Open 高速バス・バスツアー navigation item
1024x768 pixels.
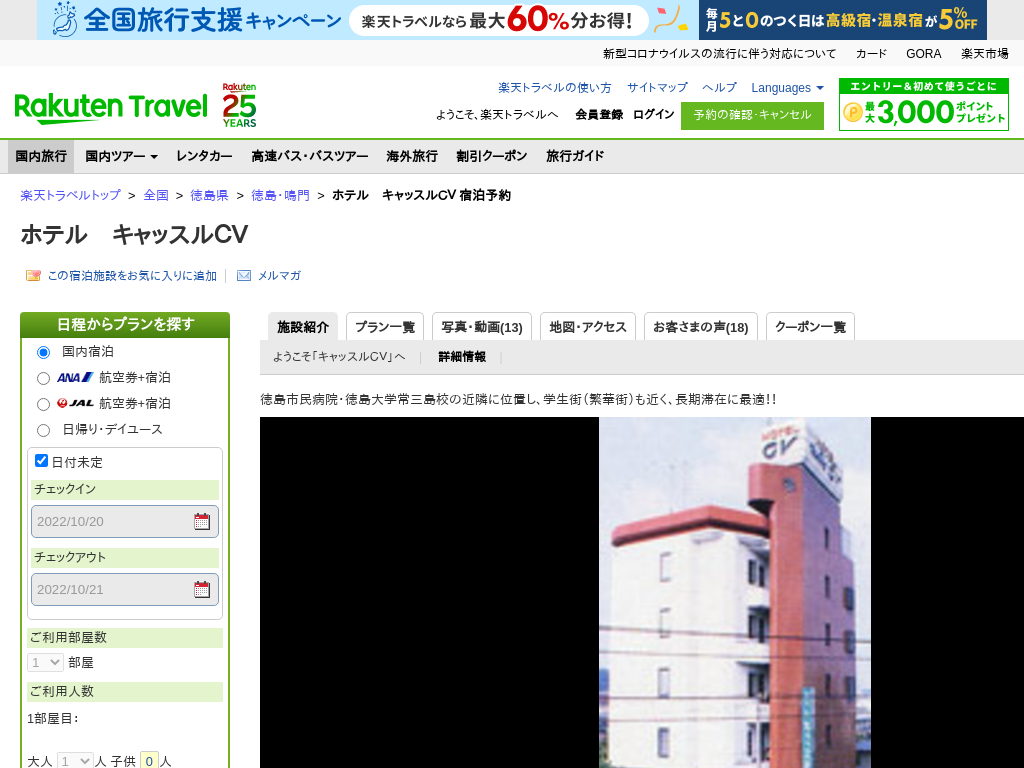(x=310, y=156)
